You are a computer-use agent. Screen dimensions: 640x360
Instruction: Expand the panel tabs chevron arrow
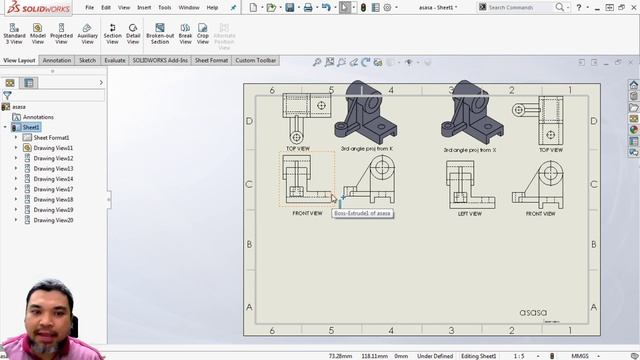[x=101, y=83]
